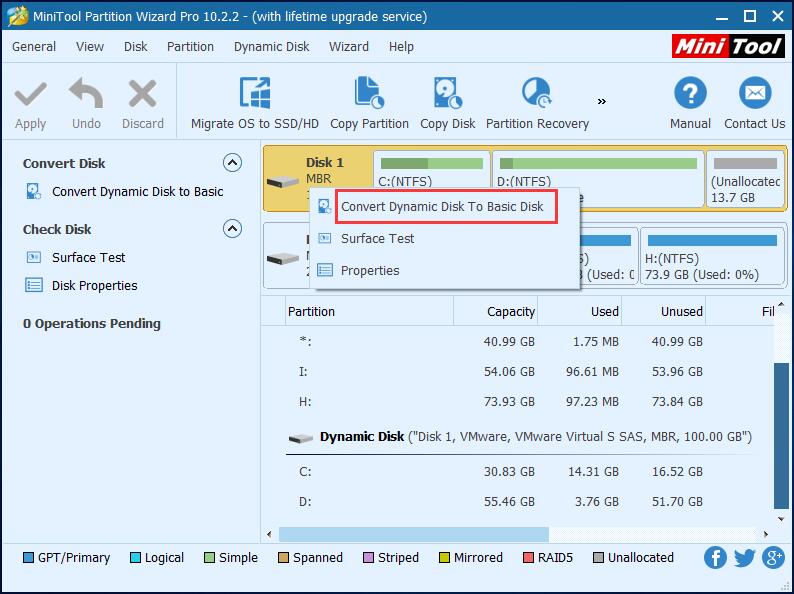This screenshot has width=794, height=594.
Task: Open the Copy Disk tool
Action: pos(448,104)
